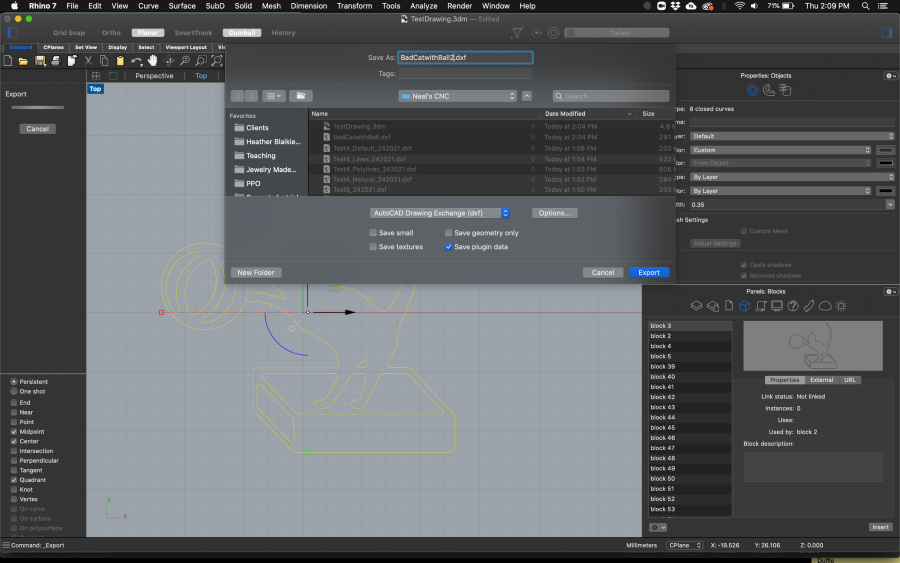Expand the save dialog collapse chevron button
900x563 pixels.
526,96
